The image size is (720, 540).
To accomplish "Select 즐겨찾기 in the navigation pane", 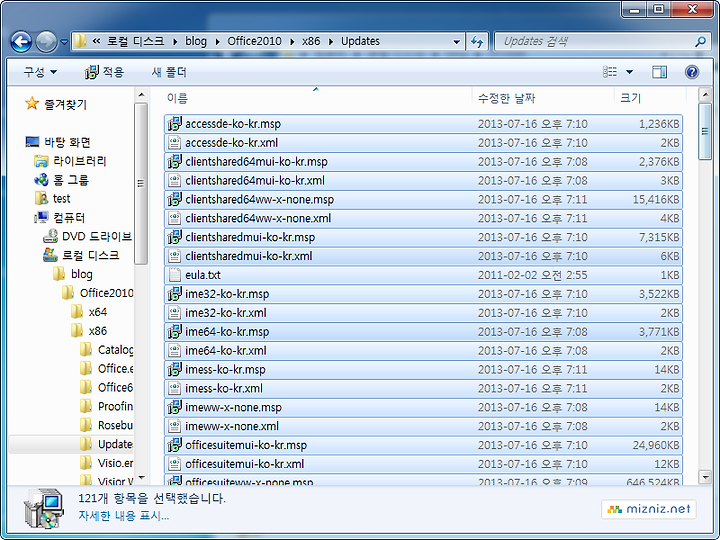I will tap(65, 104).
